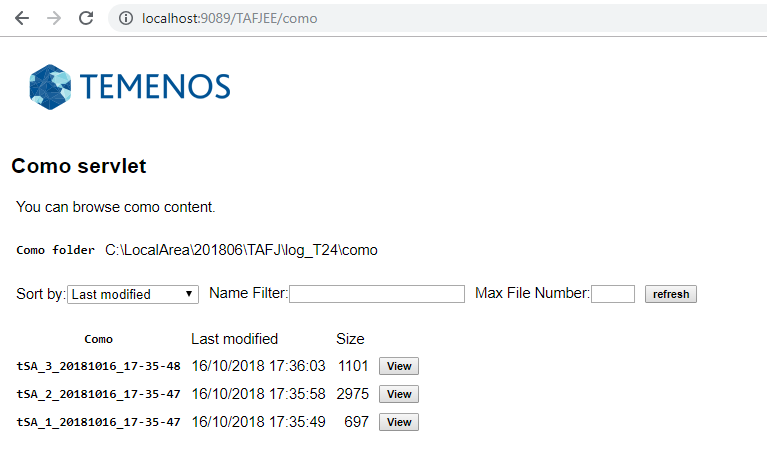Reload the page with the browser refresh icon

click(x=86, y=18)
